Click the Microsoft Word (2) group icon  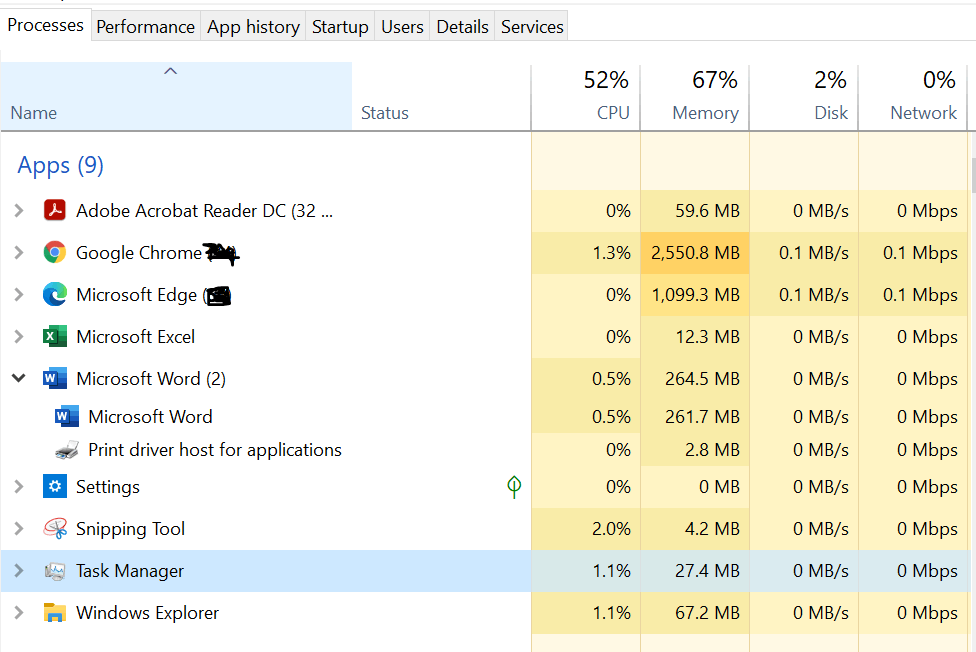[55, 379]
